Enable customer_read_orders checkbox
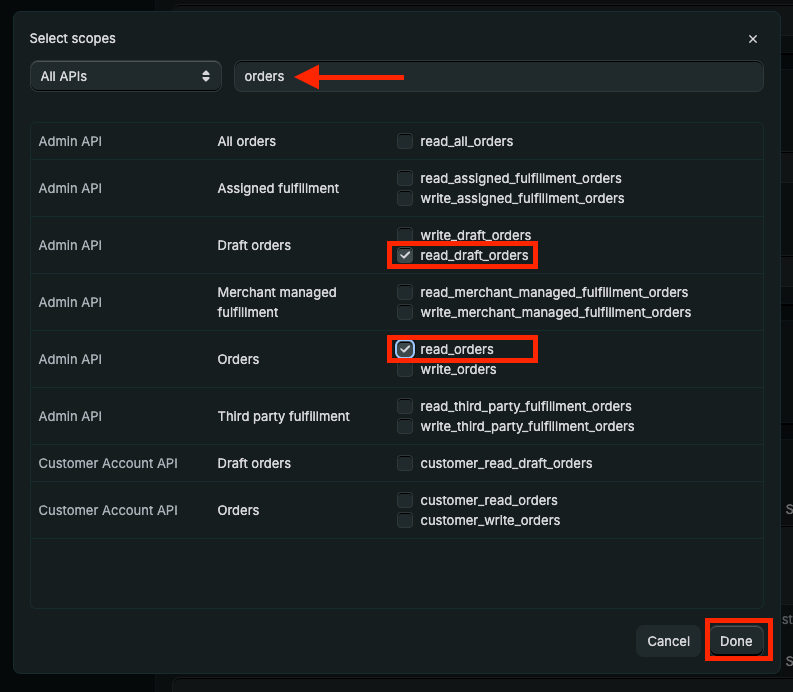Screen dimensions: 793x692 (x=405, y=500)
